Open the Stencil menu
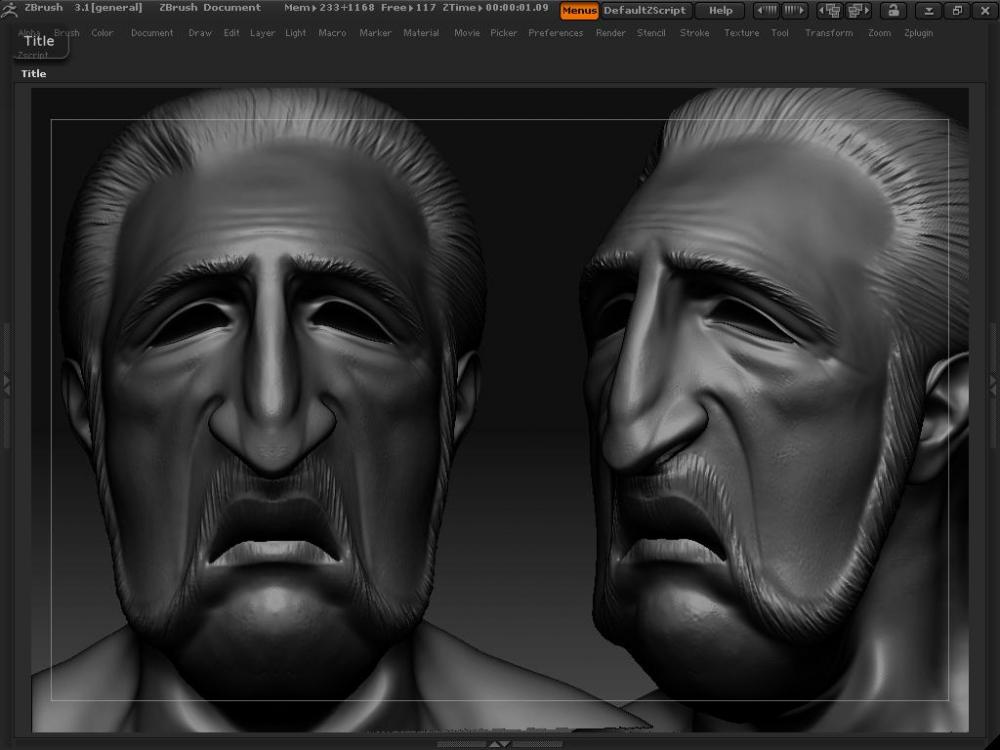 tap(651, 33)
